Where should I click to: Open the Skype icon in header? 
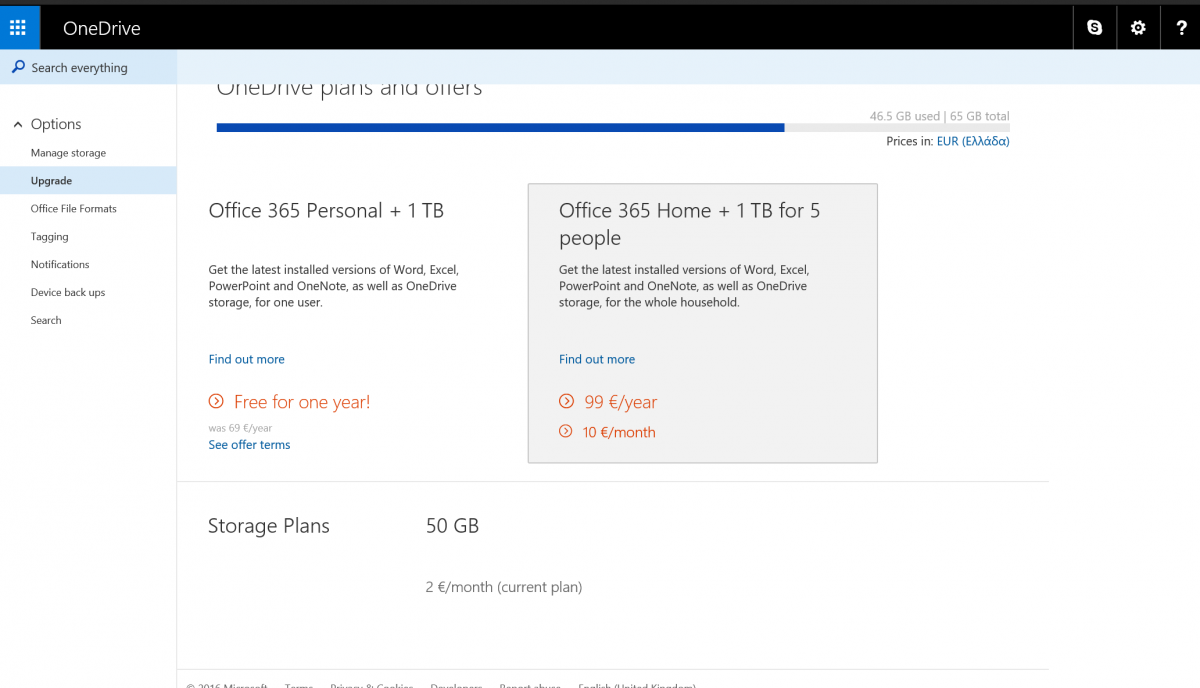pos(1095,27)
